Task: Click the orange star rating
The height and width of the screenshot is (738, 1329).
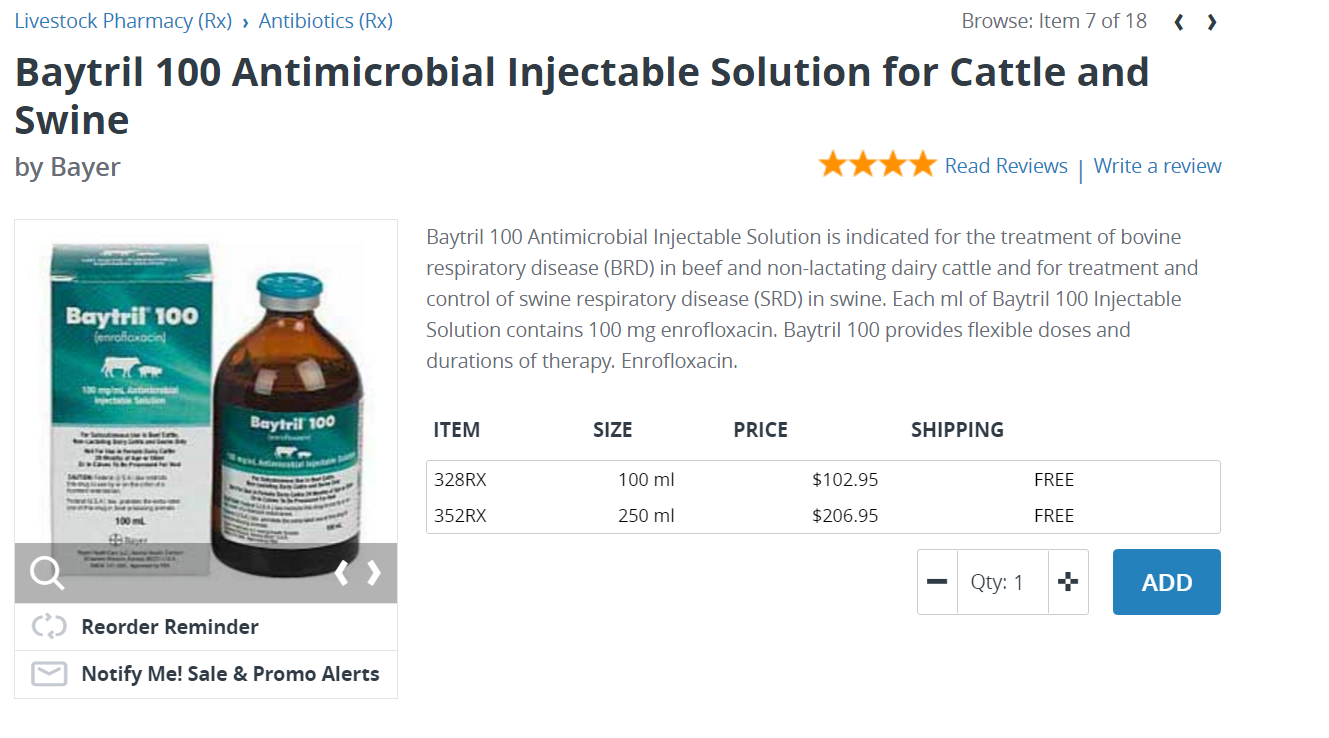Action: 877,165
